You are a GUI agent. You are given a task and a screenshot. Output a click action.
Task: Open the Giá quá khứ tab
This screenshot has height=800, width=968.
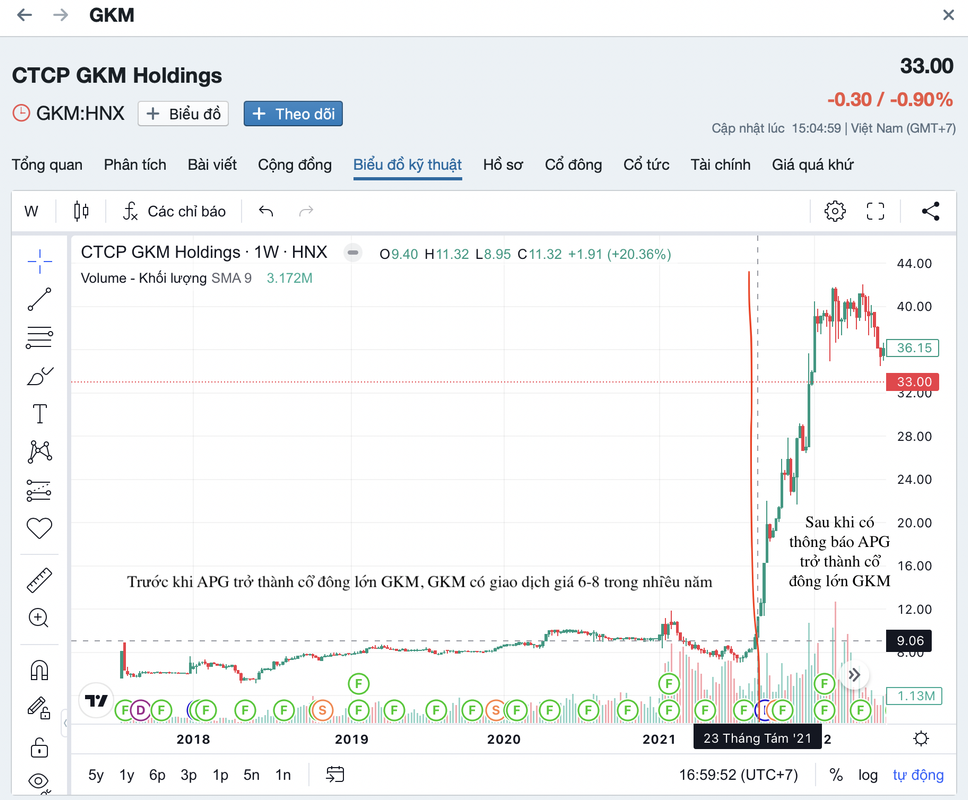coord(813,165)
